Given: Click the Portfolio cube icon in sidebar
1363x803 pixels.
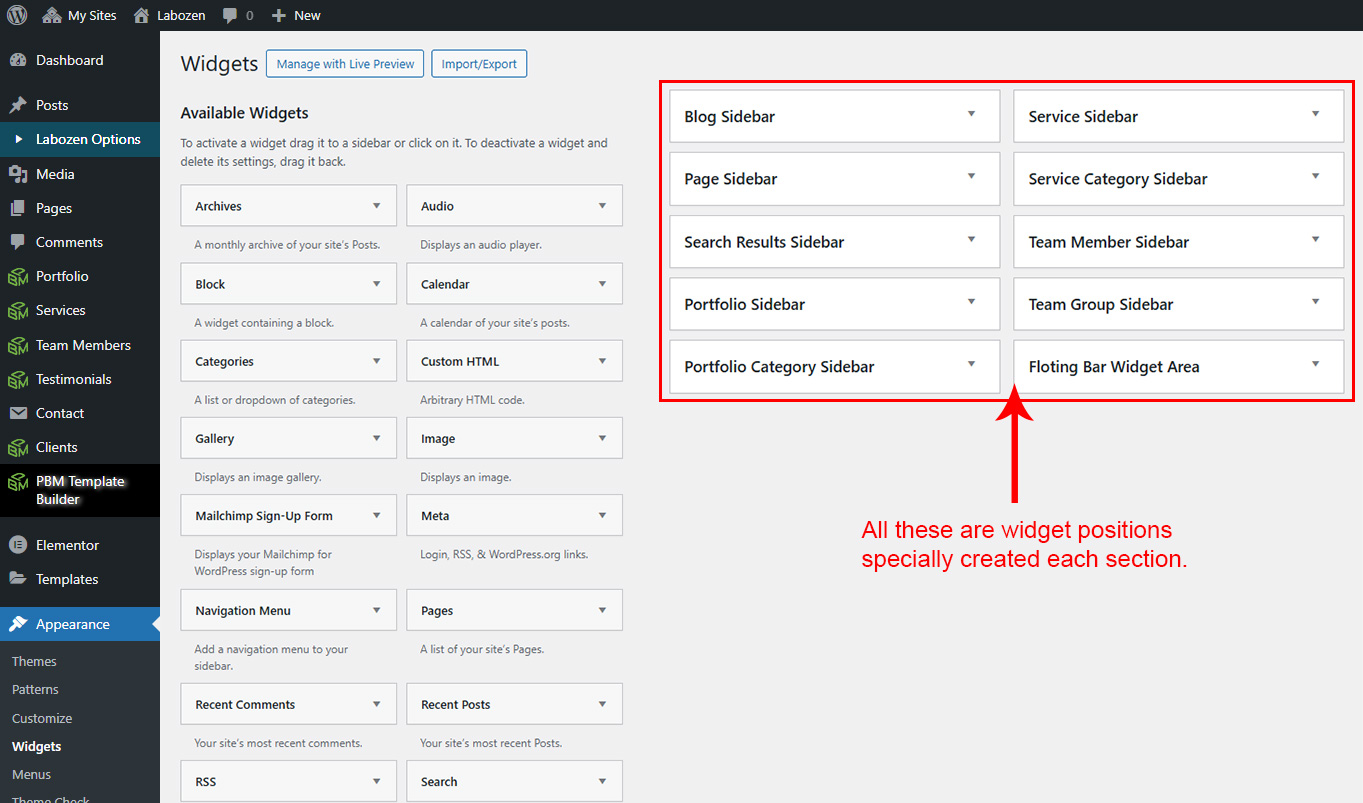Looking at the screenshot, I should 18,276.
